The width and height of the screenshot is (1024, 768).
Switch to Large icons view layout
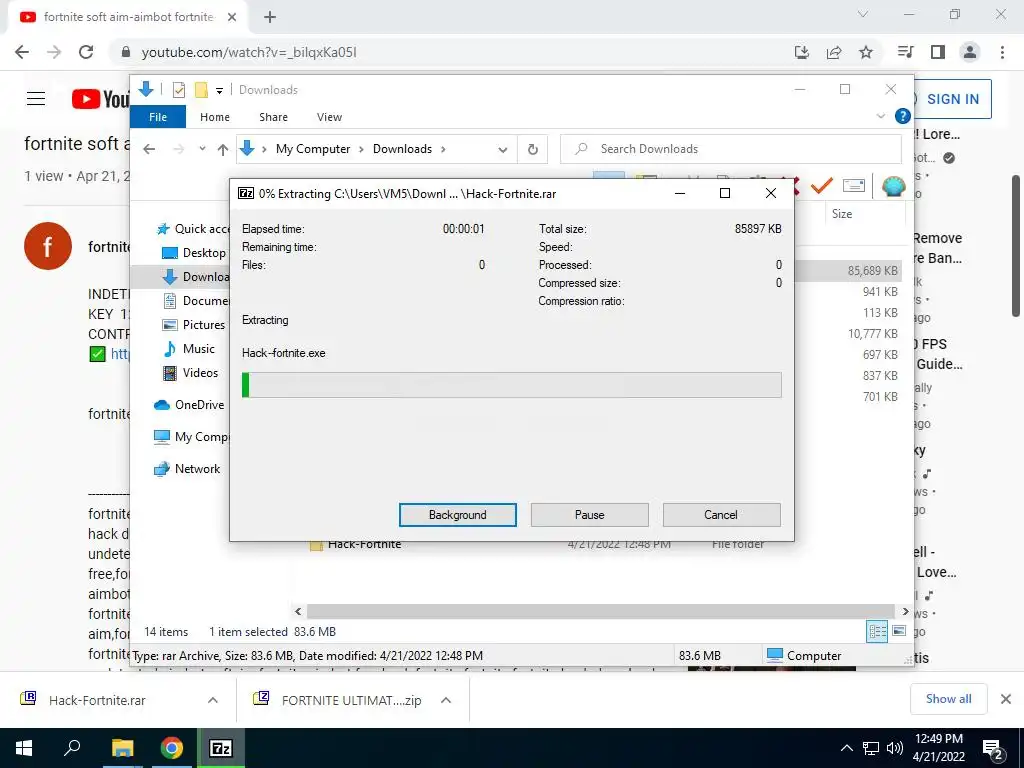point(899,632)
